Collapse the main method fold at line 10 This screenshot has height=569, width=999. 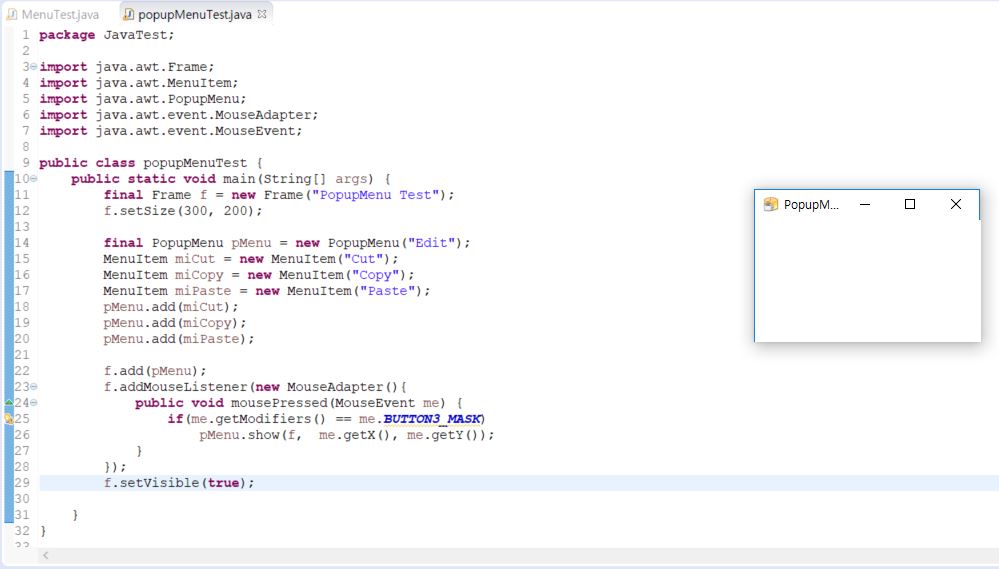[34, 178]
